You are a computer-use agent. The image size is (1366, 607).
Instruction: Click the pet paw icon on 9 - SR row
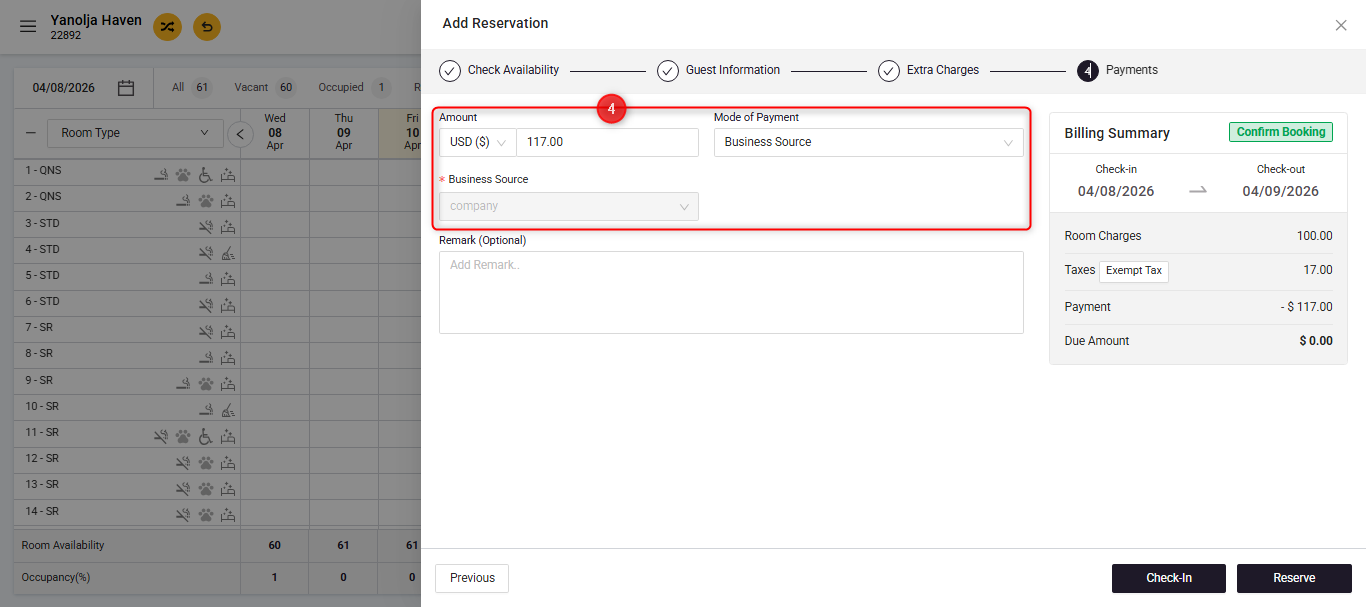[x=206, y=383]
